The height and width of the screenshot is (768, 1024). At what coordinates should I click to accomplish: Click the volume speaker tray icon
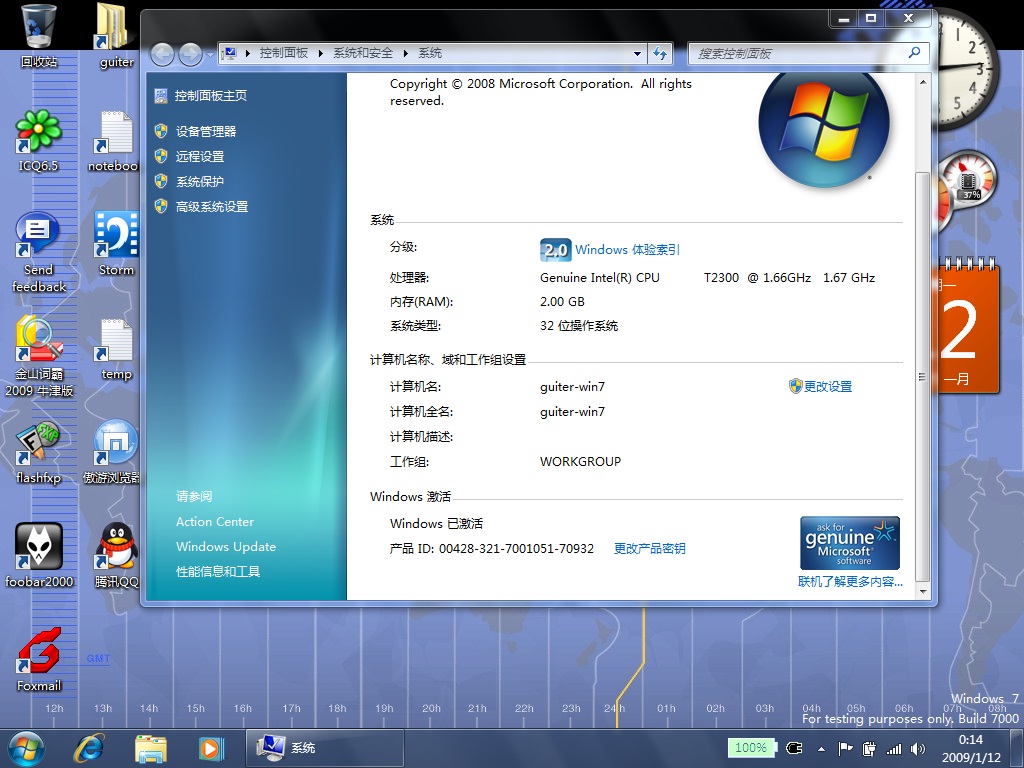[918, 749]
